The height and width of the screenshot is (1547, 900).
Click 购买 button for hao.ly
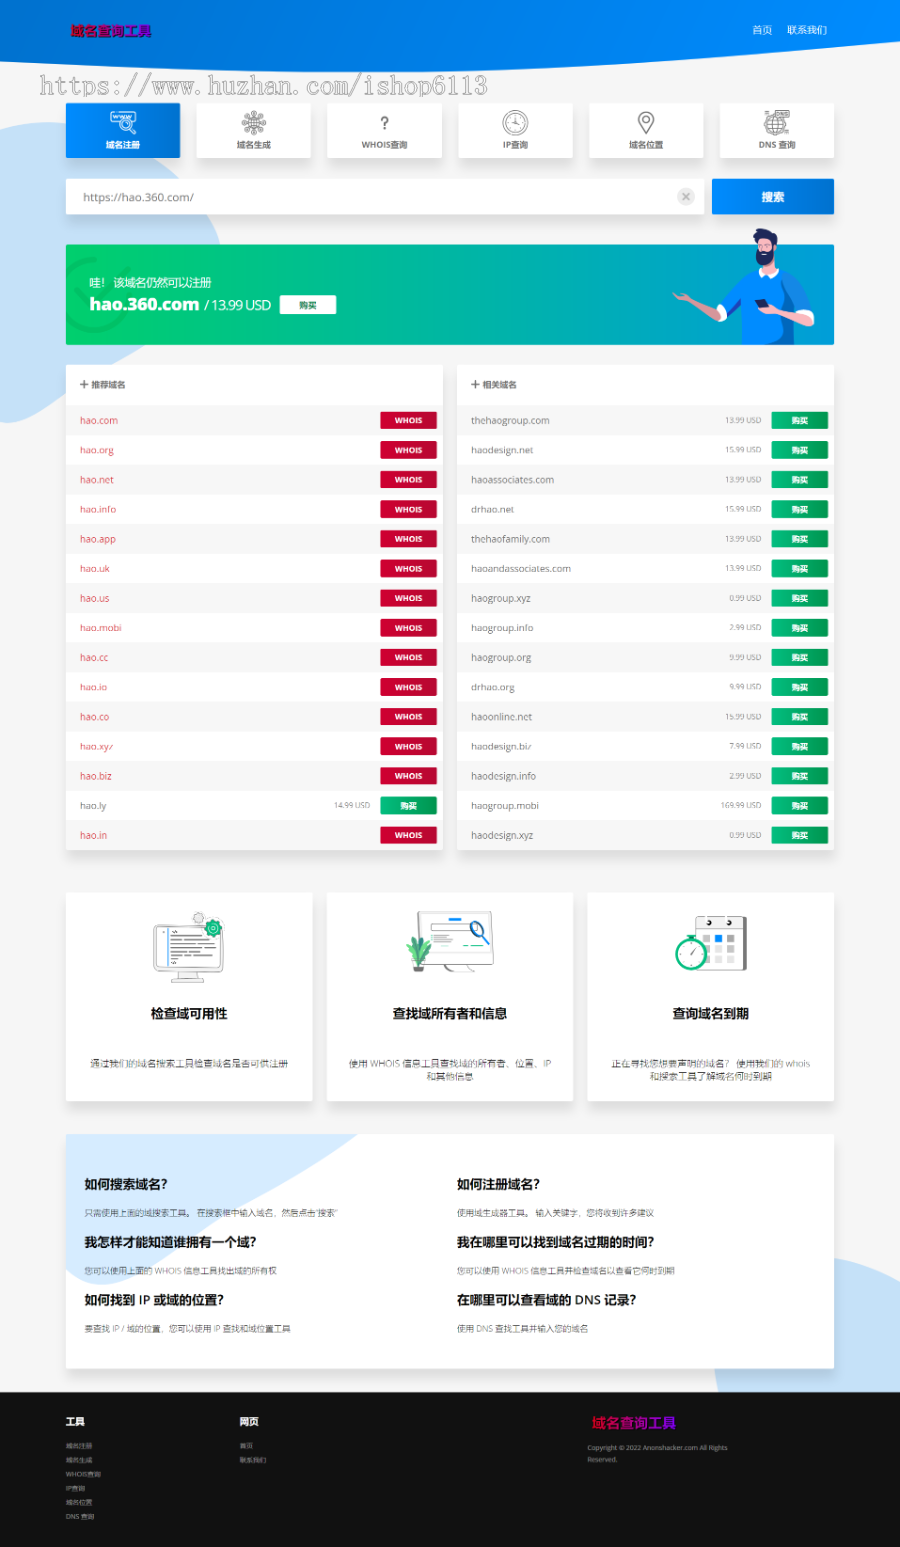[408, 806]
